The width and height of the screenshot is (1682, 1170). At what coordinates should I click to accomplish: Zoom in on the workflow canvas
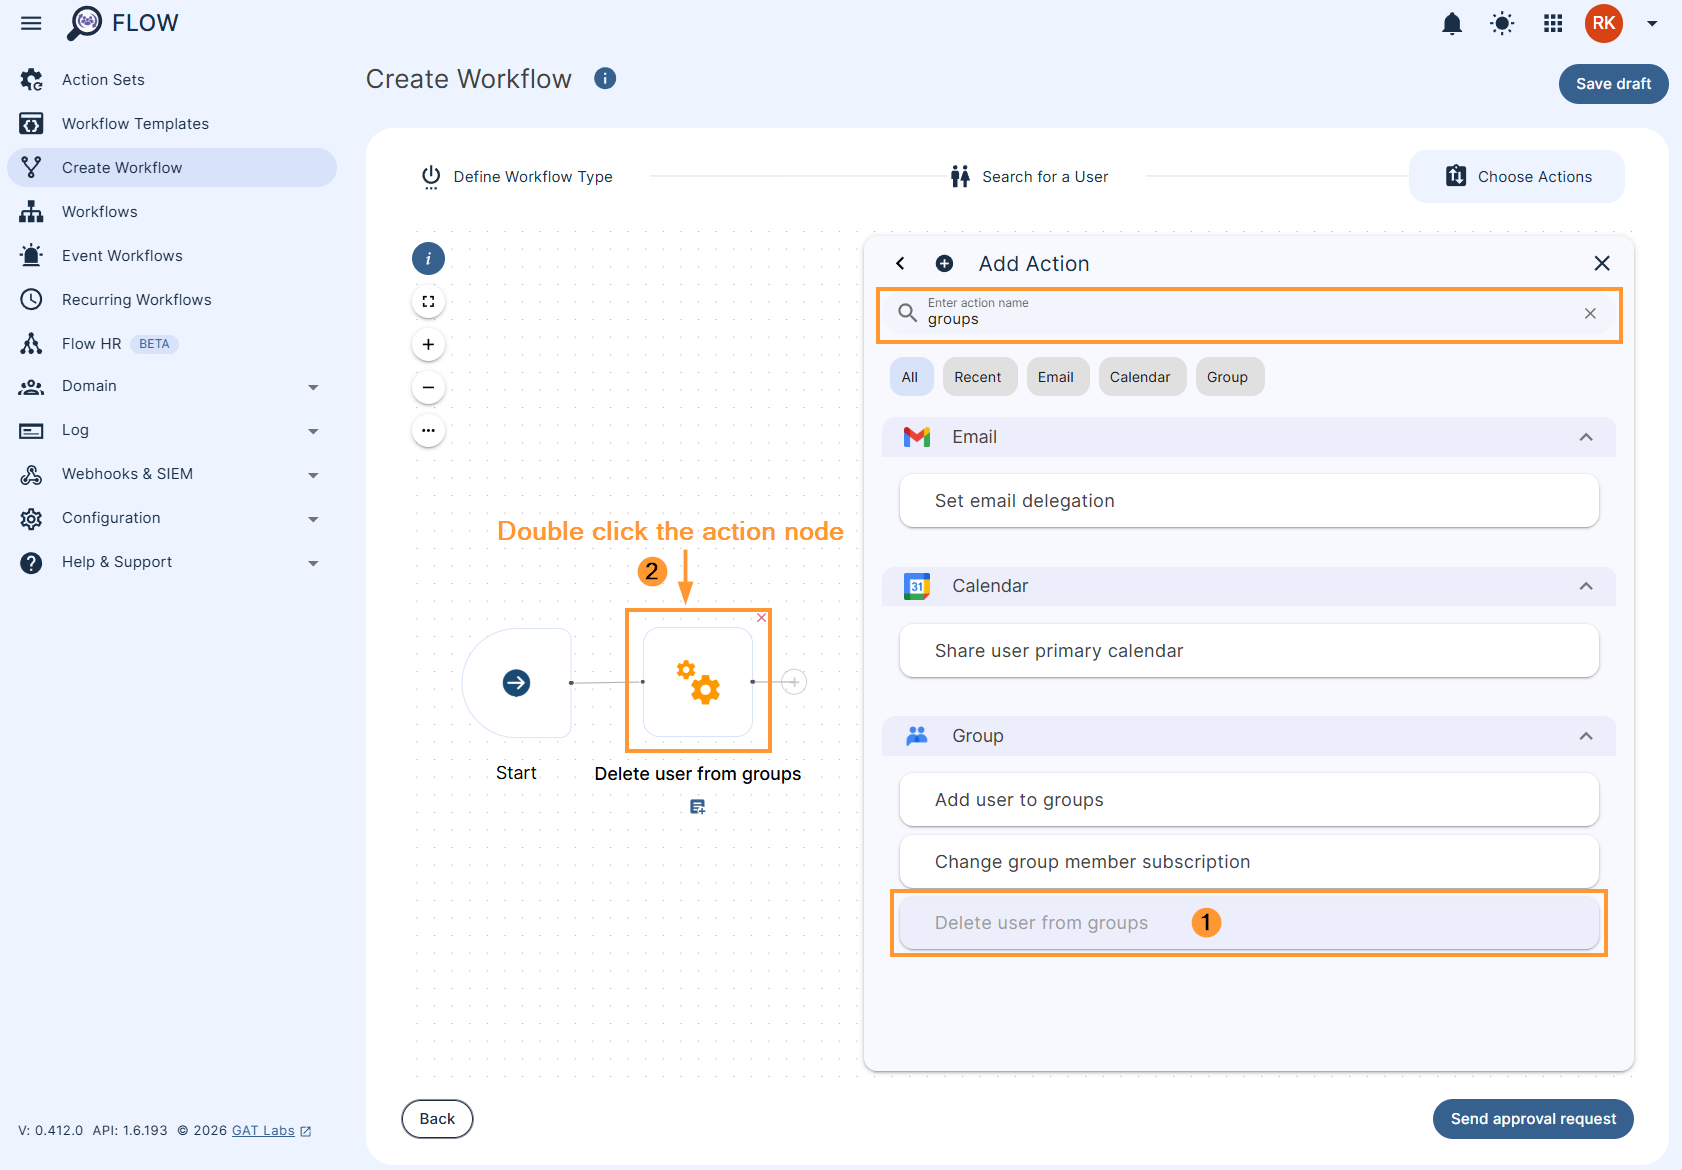tap(428, 344)
